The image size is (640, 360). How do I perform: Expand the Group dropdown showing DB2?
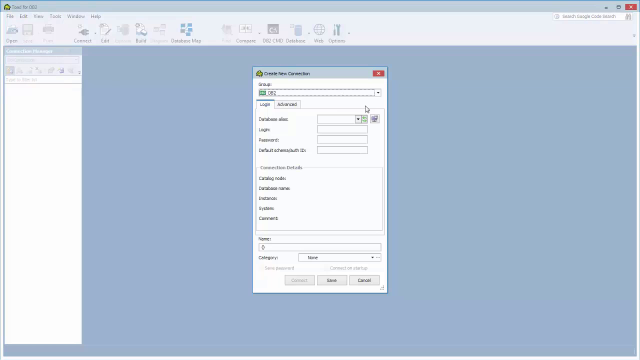click(x=378, y=93)
